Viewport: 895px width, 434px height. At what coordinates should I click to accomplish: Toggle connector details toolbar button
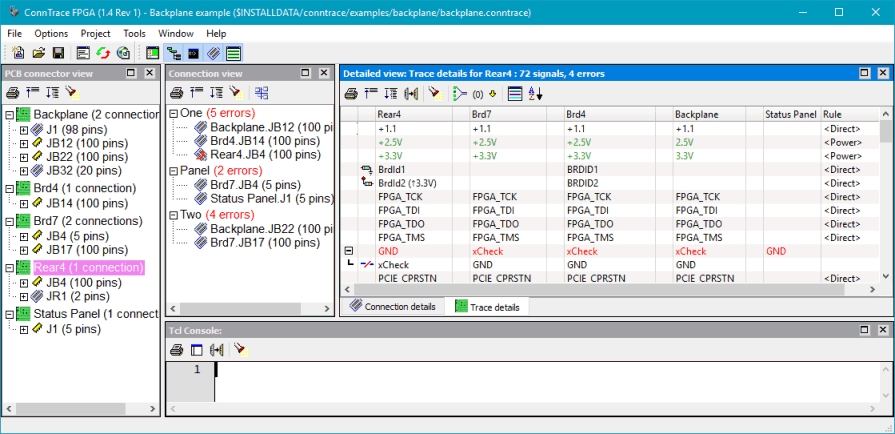213,53
